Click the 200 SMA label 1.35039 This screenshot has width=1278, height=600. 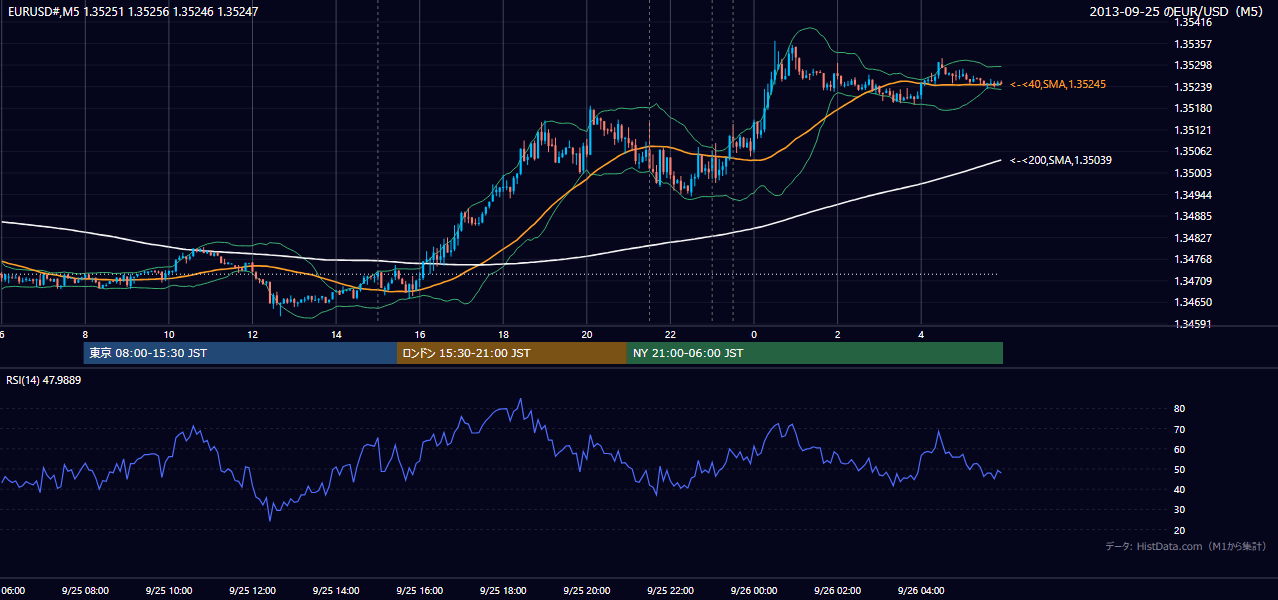point(1061,160)
